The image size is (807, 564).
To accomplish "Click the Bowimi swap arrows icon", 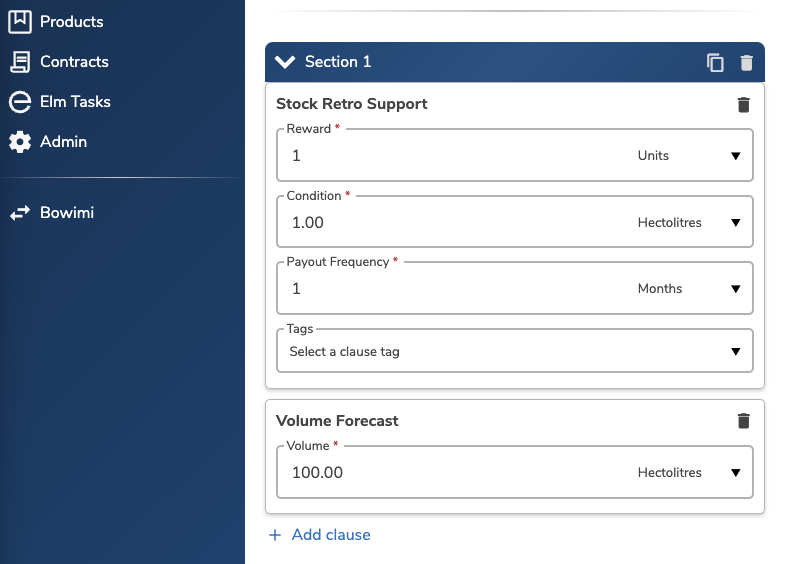I will coord(20,213).
